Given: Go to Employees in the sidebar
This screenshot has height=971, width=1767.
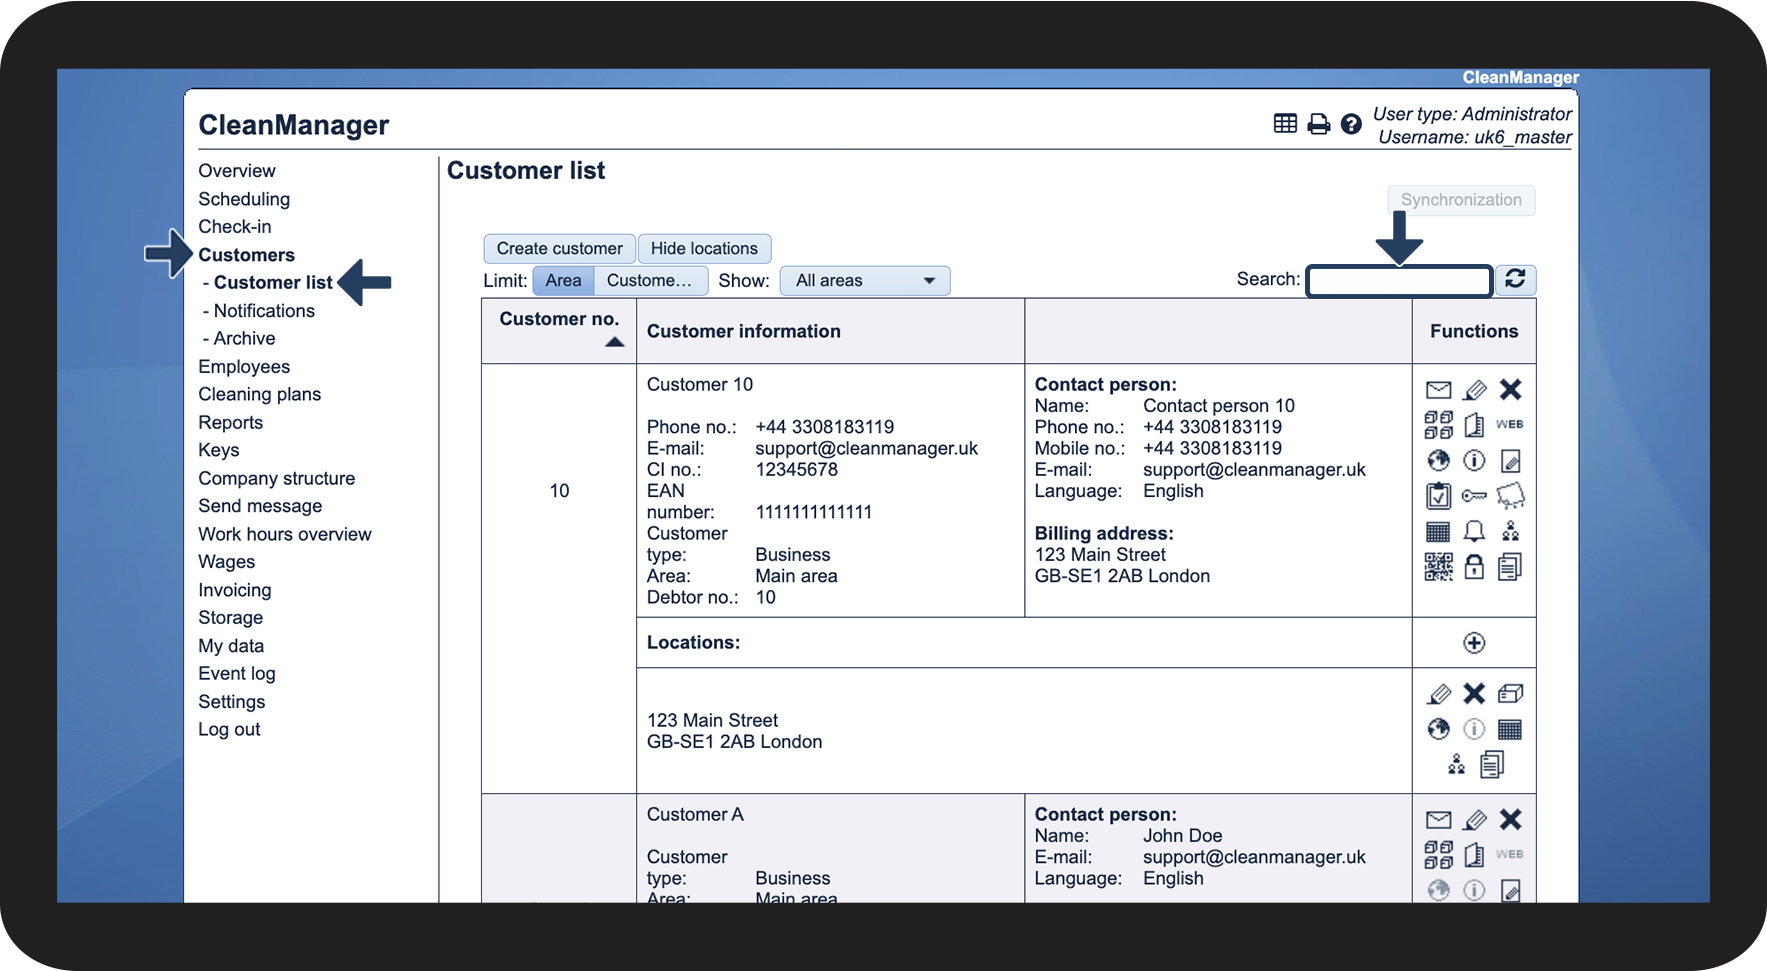Looking at the screenshot, I should [244, 367].
